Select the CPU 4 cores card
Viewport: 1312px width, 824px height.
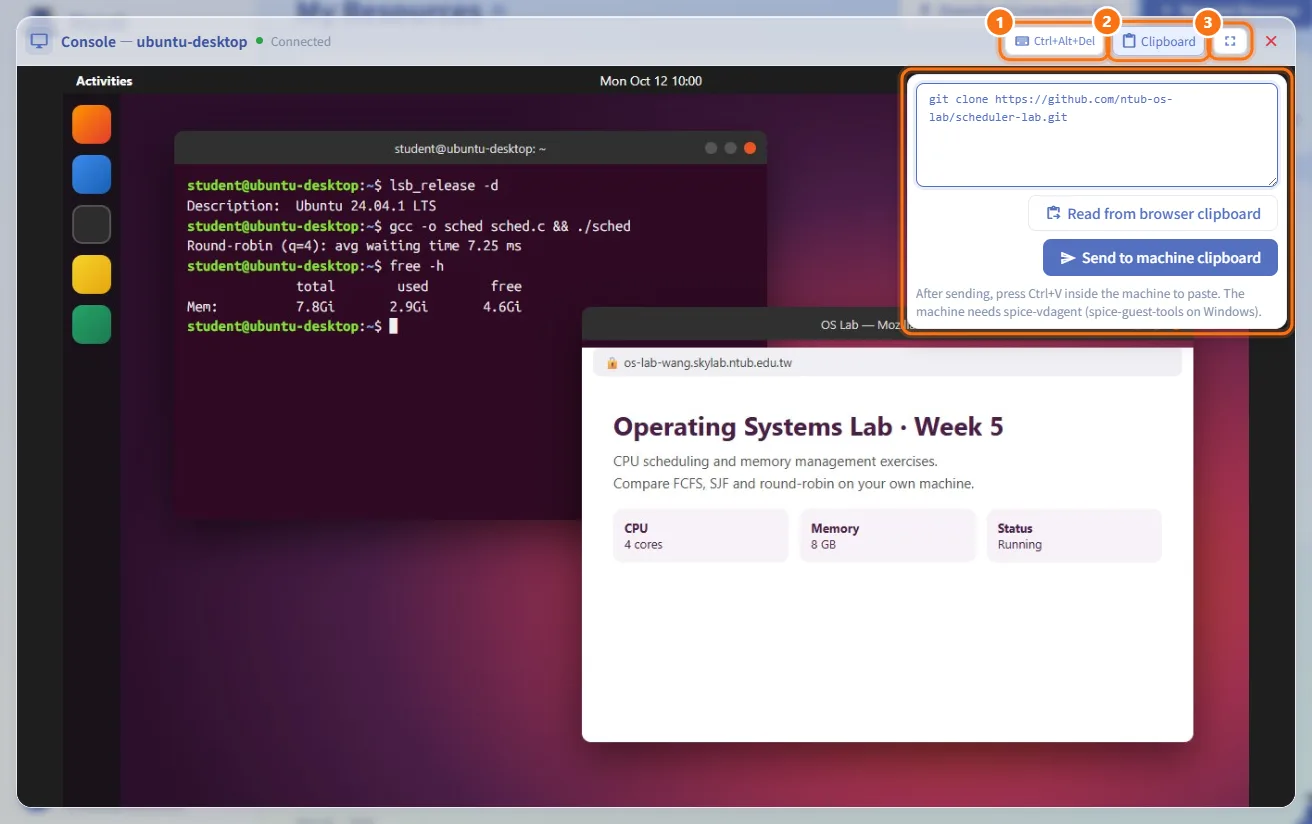[700, 536]
